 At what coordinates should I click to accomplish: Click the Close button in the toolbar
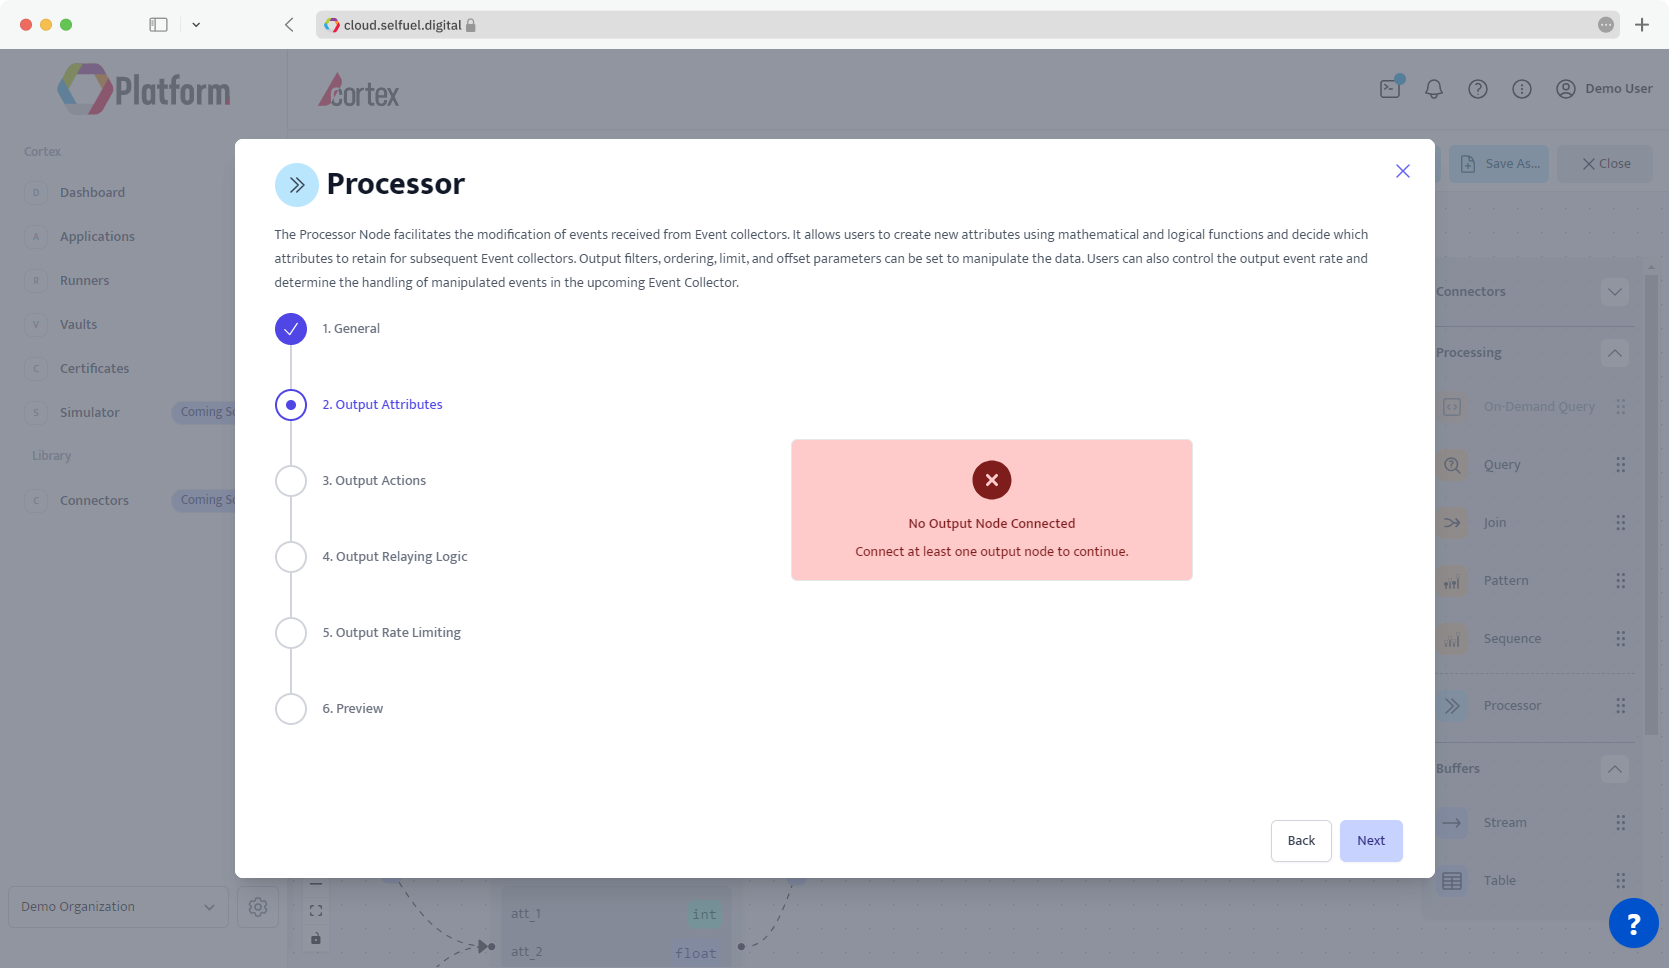tap(1606, 164)
